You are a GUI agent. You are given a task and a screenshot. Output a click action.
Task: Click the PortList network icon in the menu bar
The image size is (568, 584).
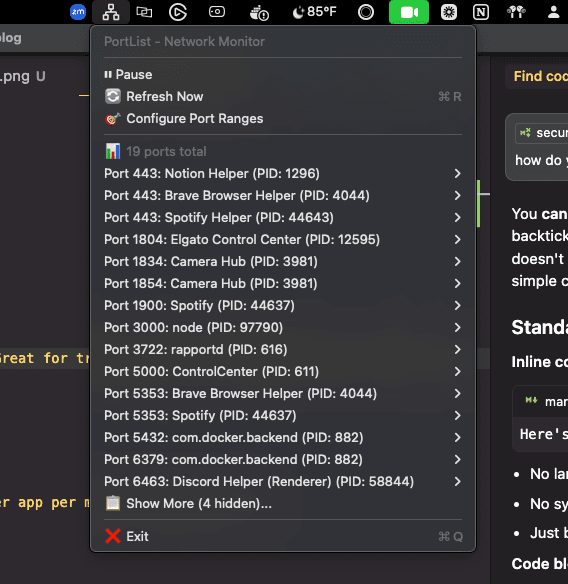(x=111, y=12)
